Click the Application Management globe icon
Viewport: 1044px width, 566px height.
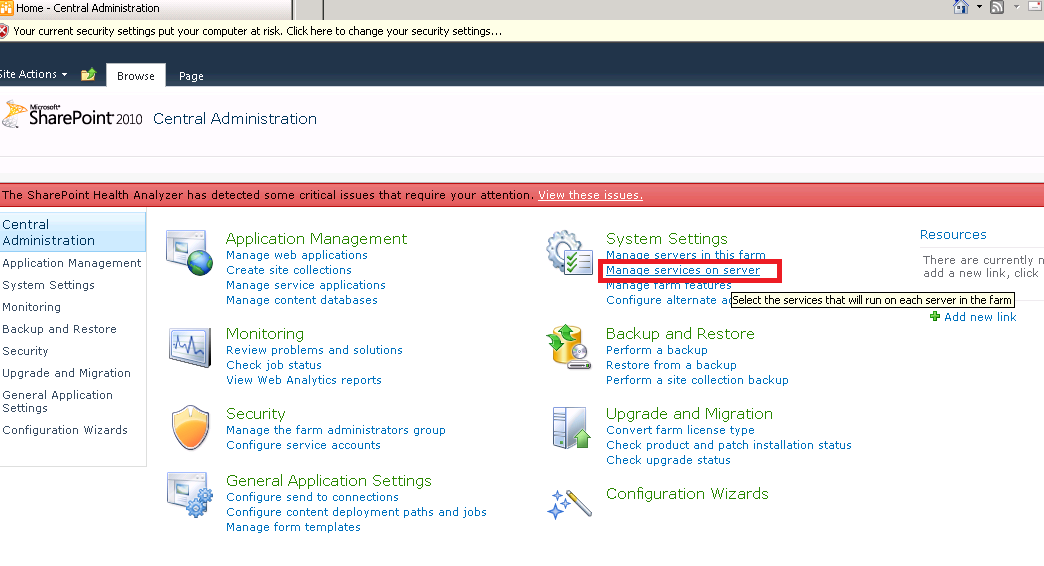[x=190, y=253]
